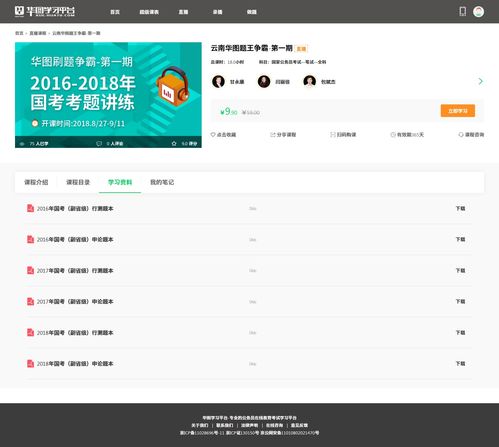Click the heart icon for 点击收藏
Screen dimensions: 499x447
(213, 135)
